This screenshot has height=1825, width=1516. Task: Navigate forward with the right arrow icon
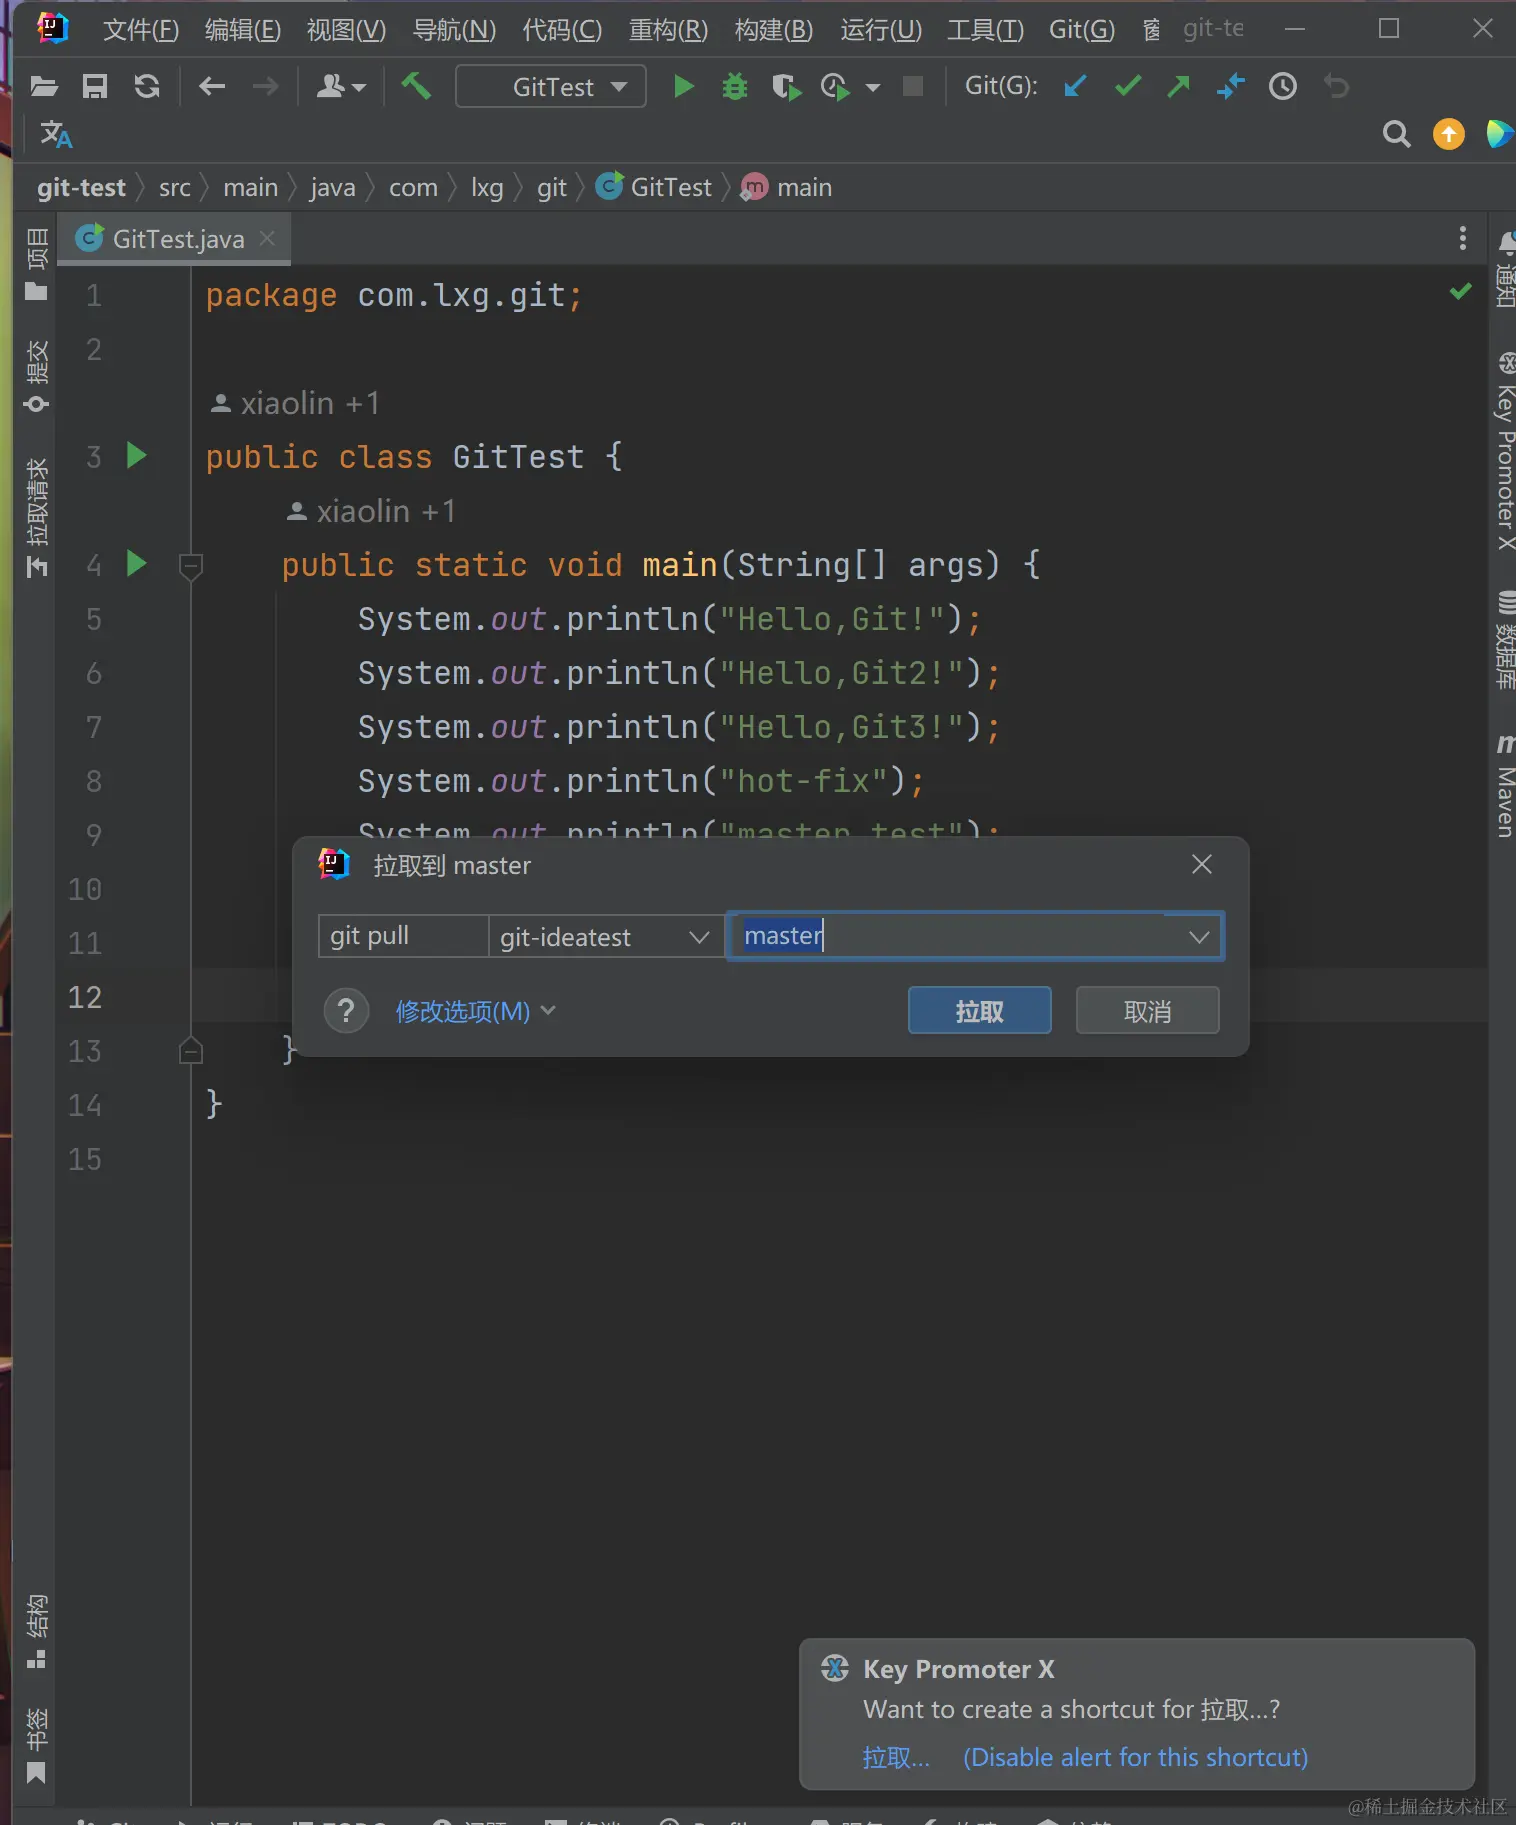265,87
